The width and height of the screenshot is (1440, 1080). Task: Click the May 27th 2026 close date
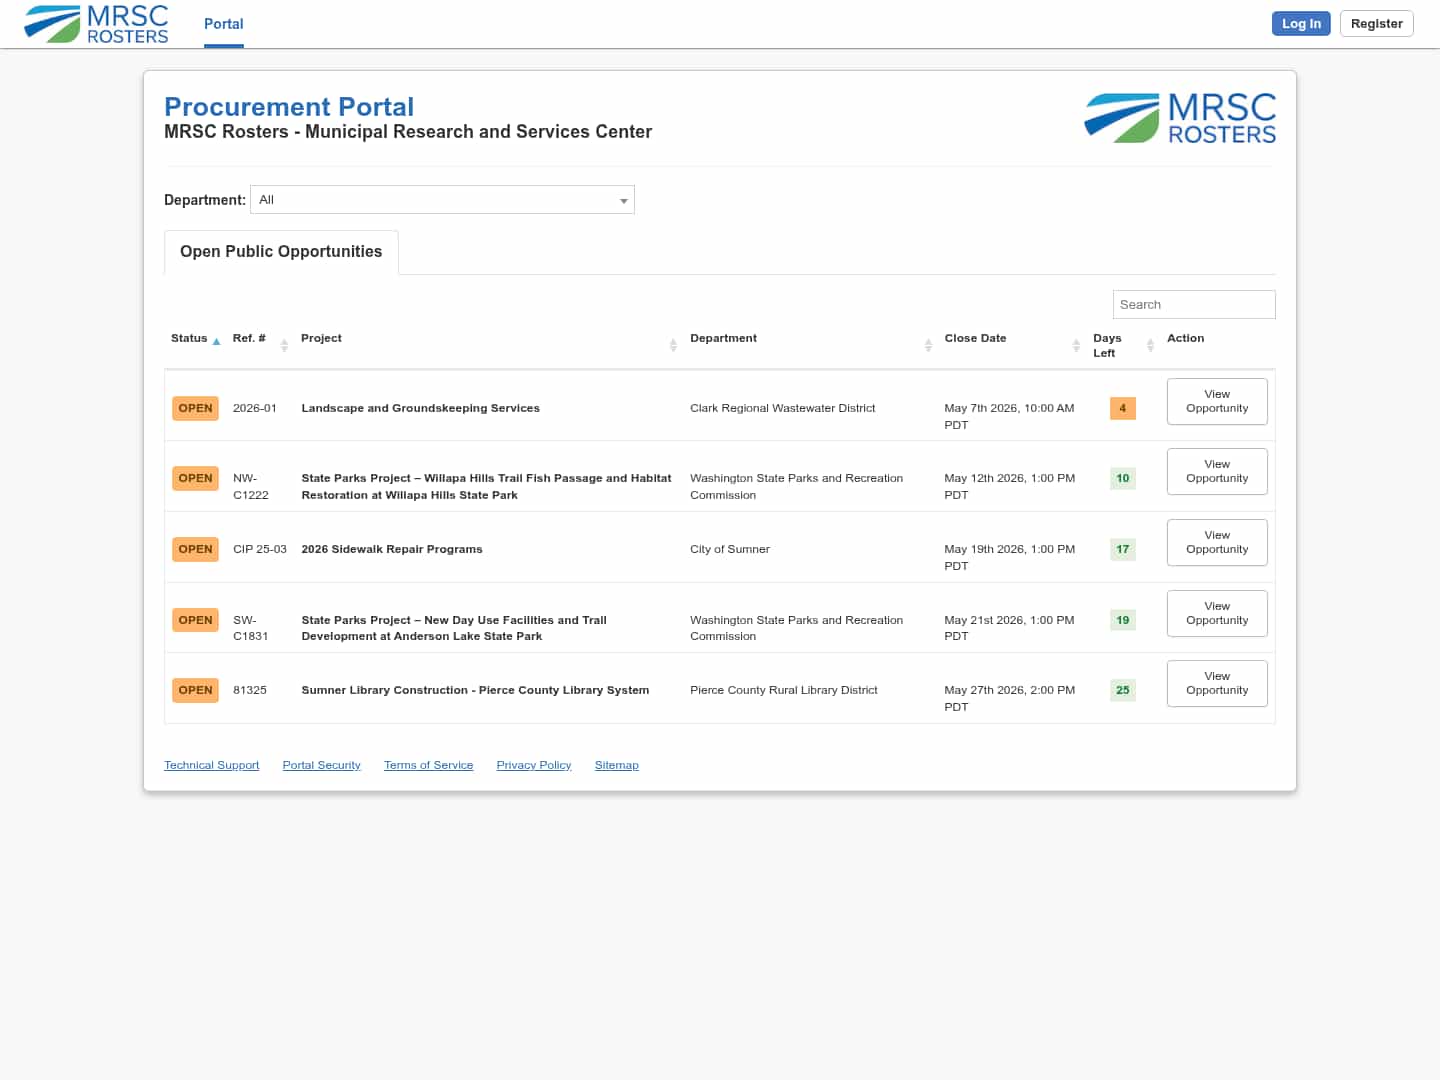[x=1010, y=698]
